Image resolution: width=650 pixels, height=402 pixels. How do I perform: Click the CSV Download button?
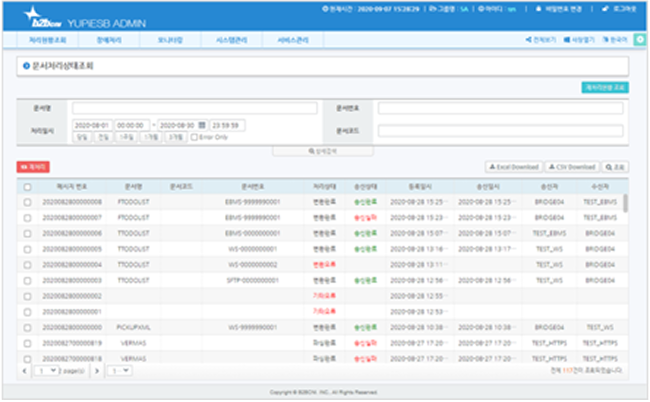[573, 167]
